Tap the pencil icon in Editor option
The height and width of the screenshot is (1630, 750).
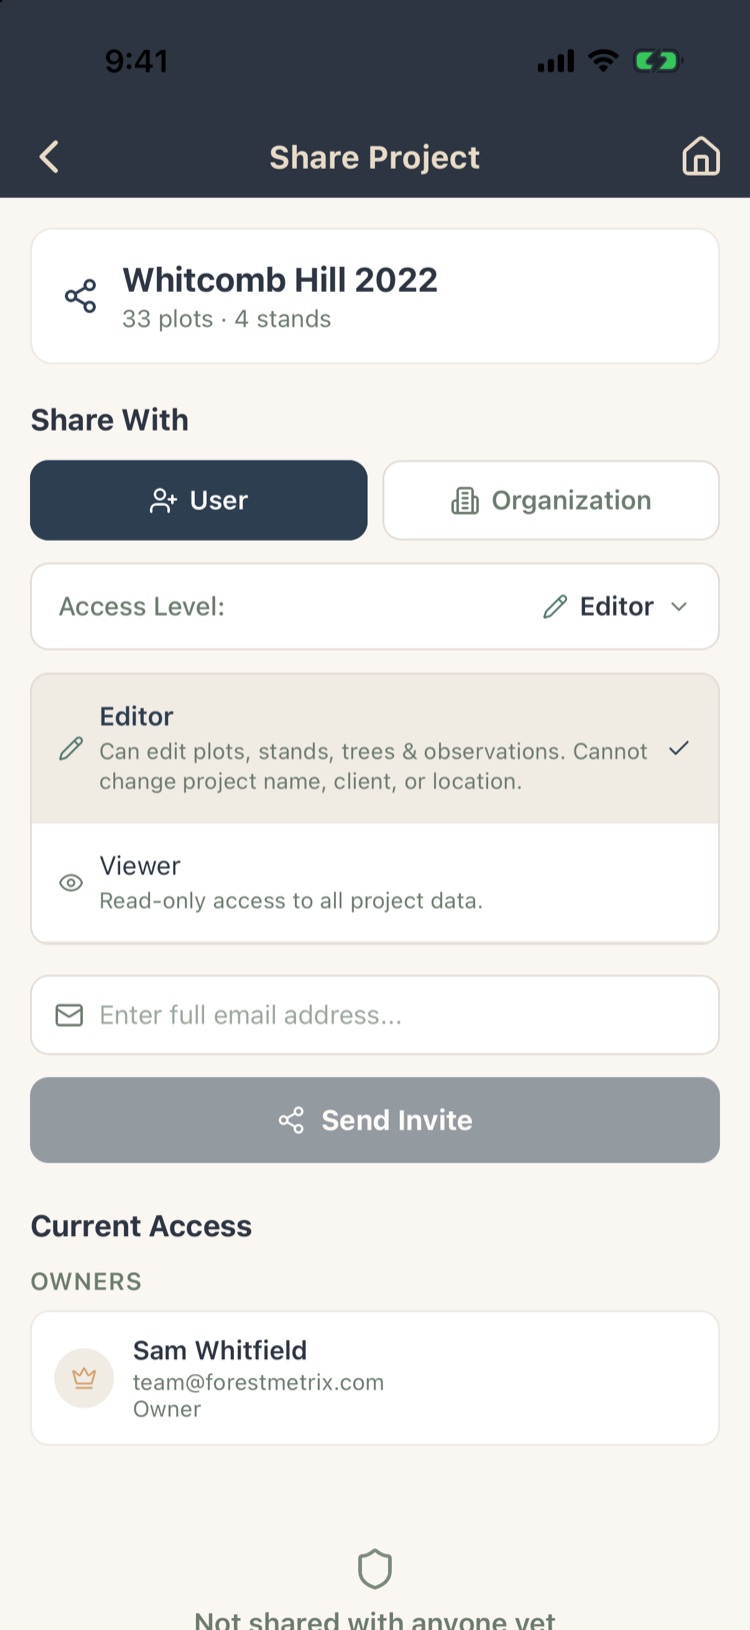pos(71,749)
